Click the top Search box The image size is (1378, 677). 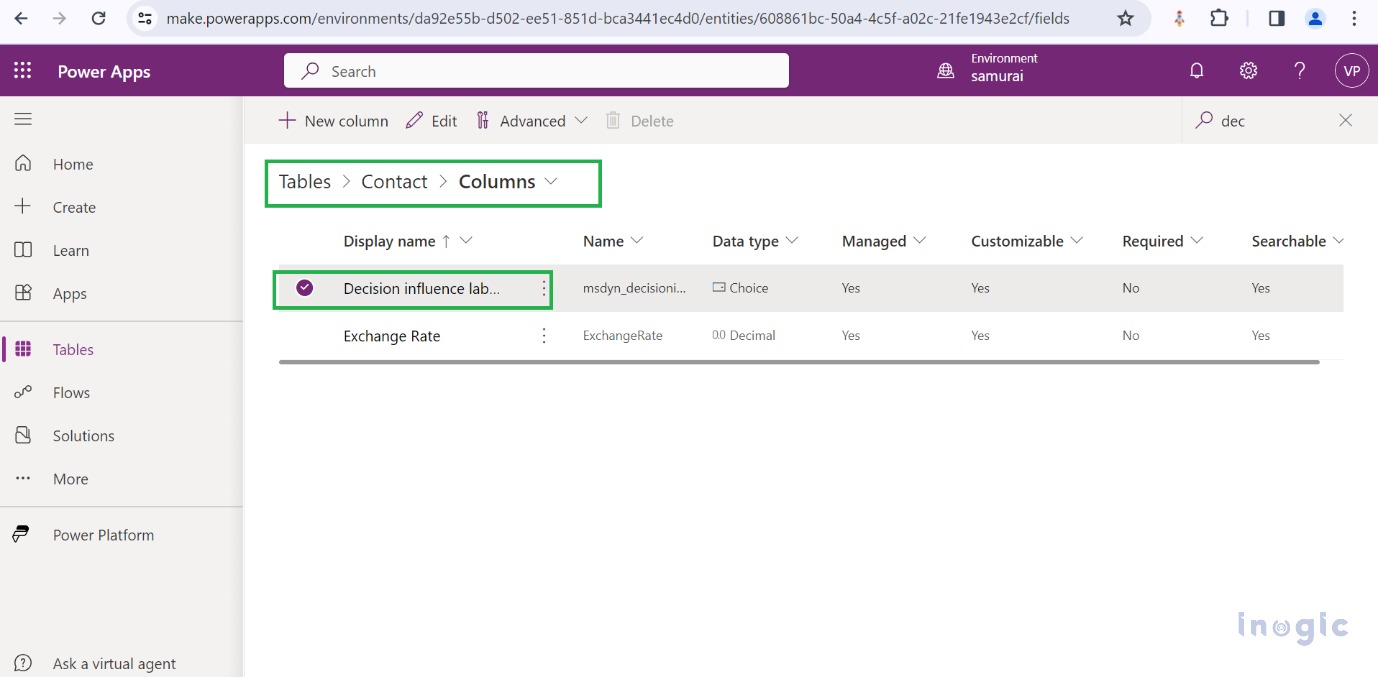pos(536,71)
